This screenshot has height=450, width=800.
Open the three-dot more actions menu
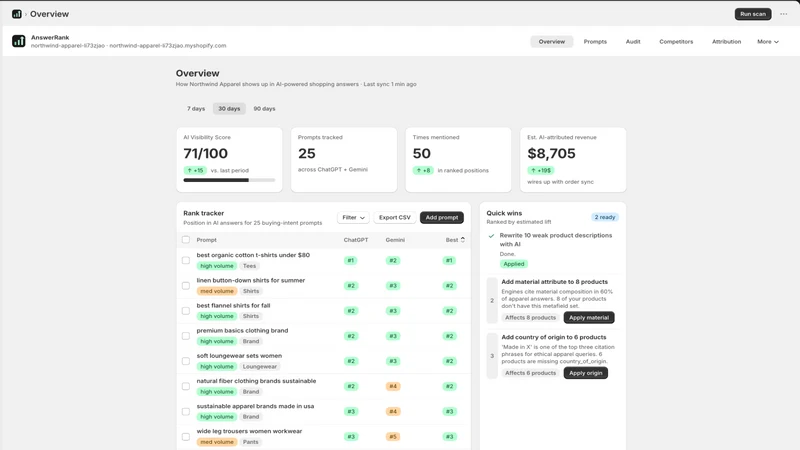coord(784,14)
